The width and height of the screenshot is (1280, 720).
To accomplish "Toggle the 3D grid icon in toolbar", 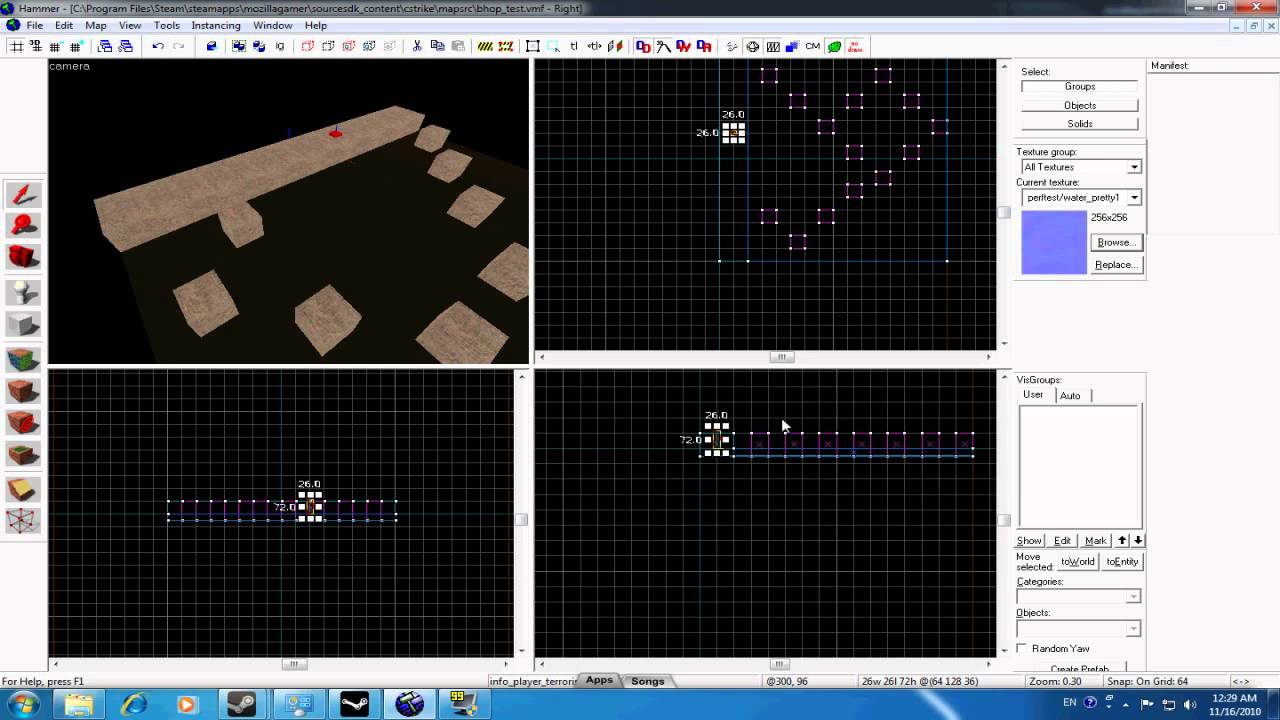I will tap(37, 46).
